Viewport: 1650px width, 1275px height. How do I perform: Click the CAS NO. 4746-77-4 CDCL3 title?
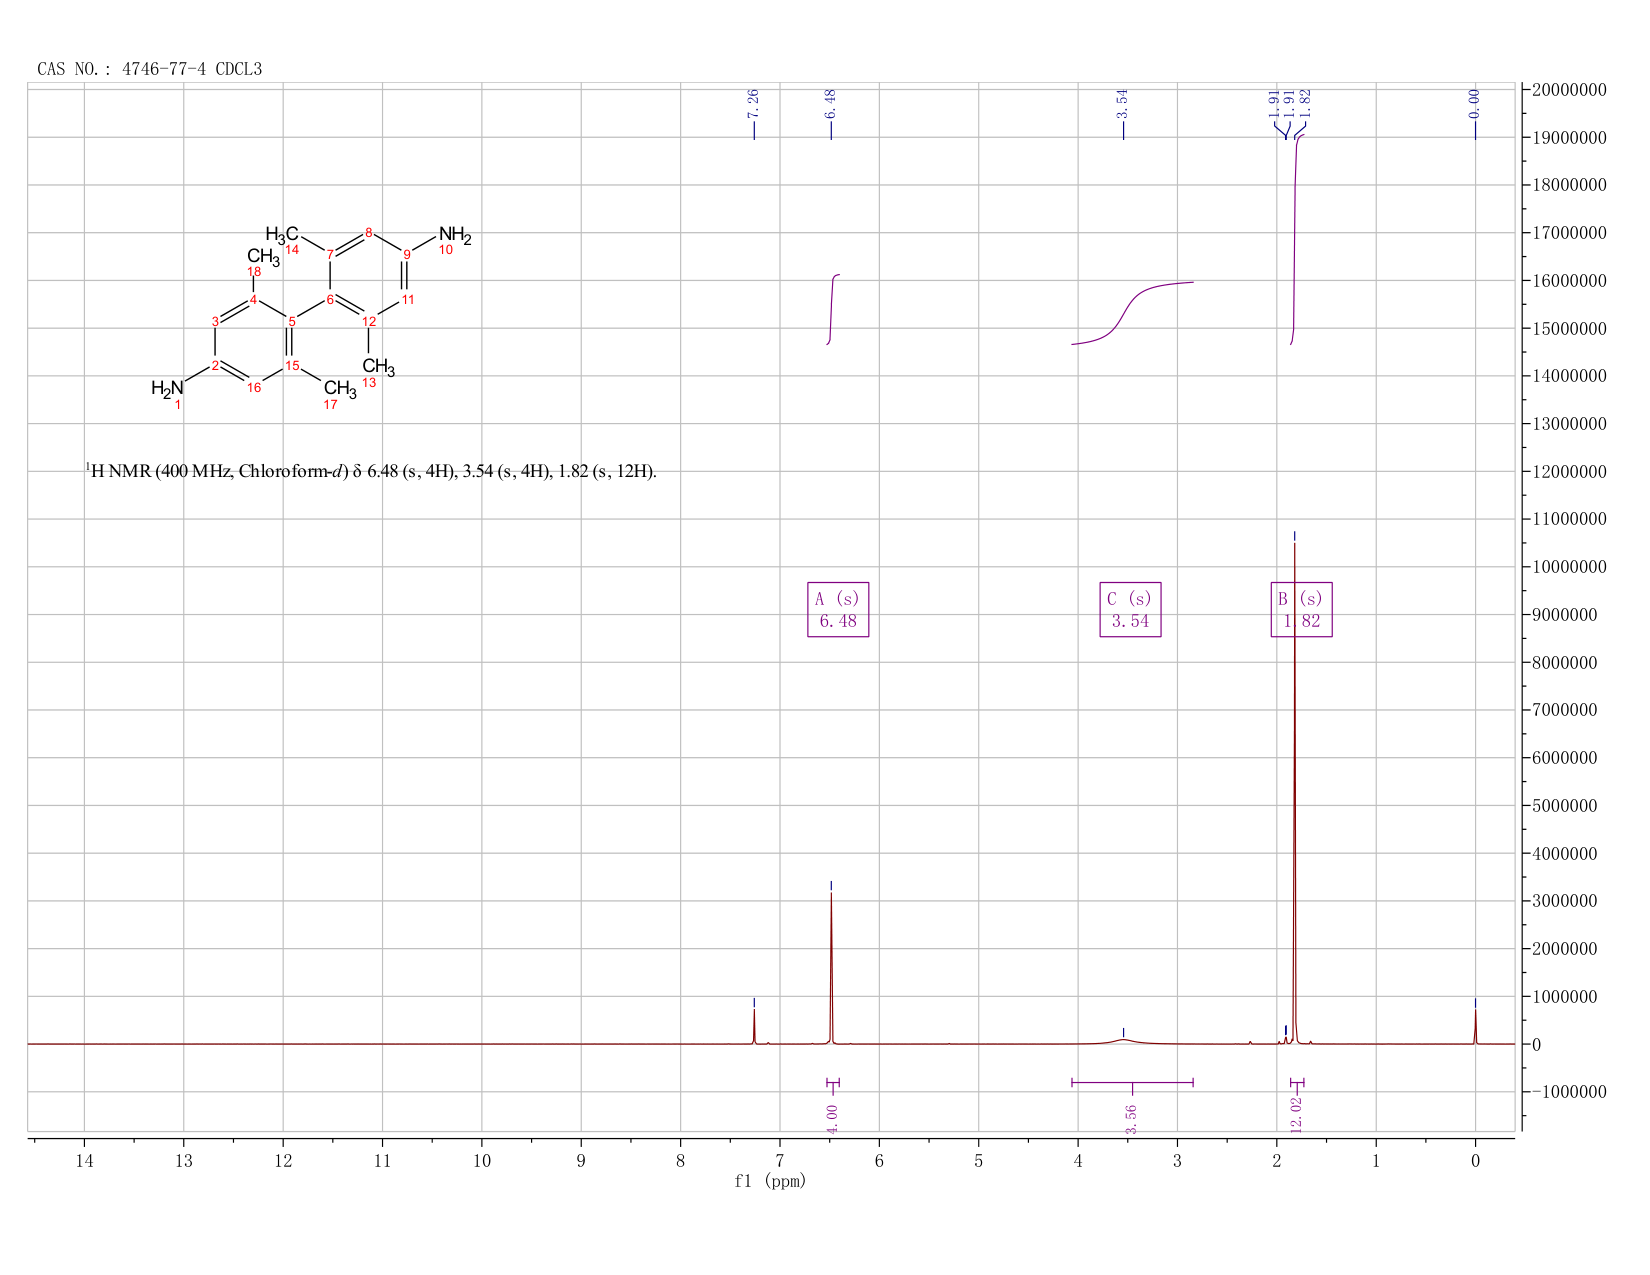(x=149, y=69)
